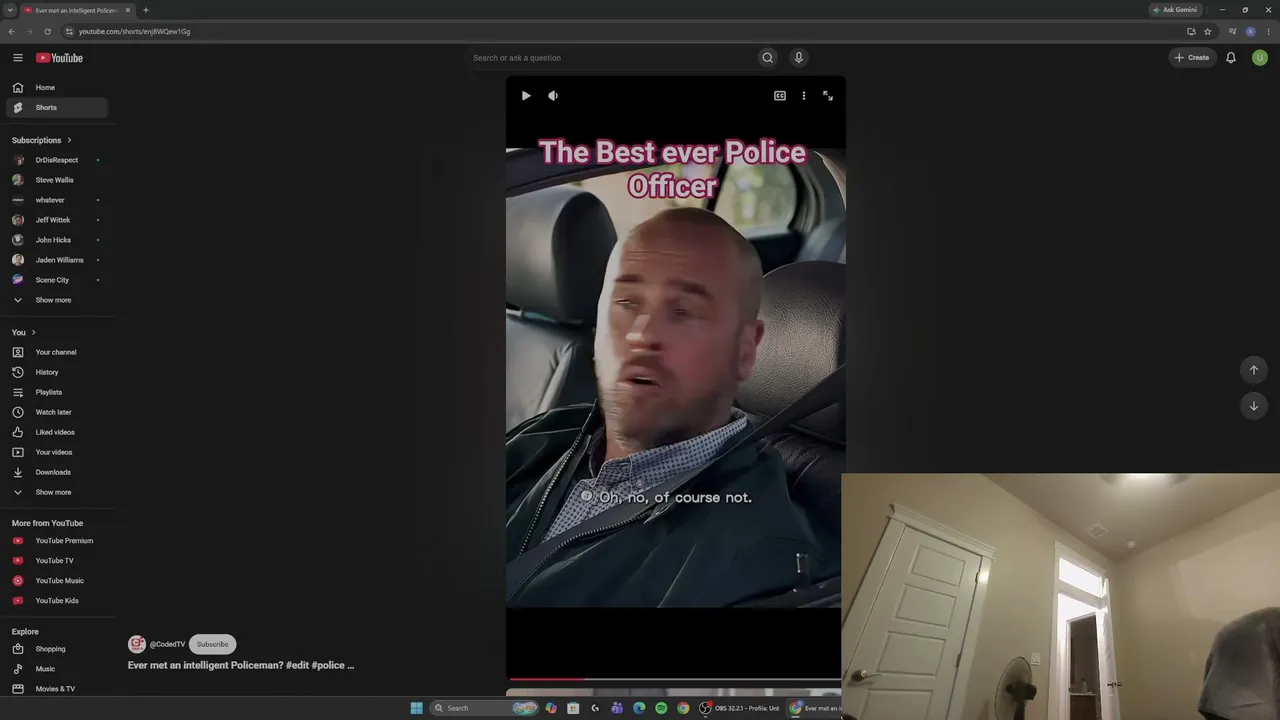Open the Chrome three-dot menu
The height and width of the screenshot is (720, 1280).
[1269, 31]
